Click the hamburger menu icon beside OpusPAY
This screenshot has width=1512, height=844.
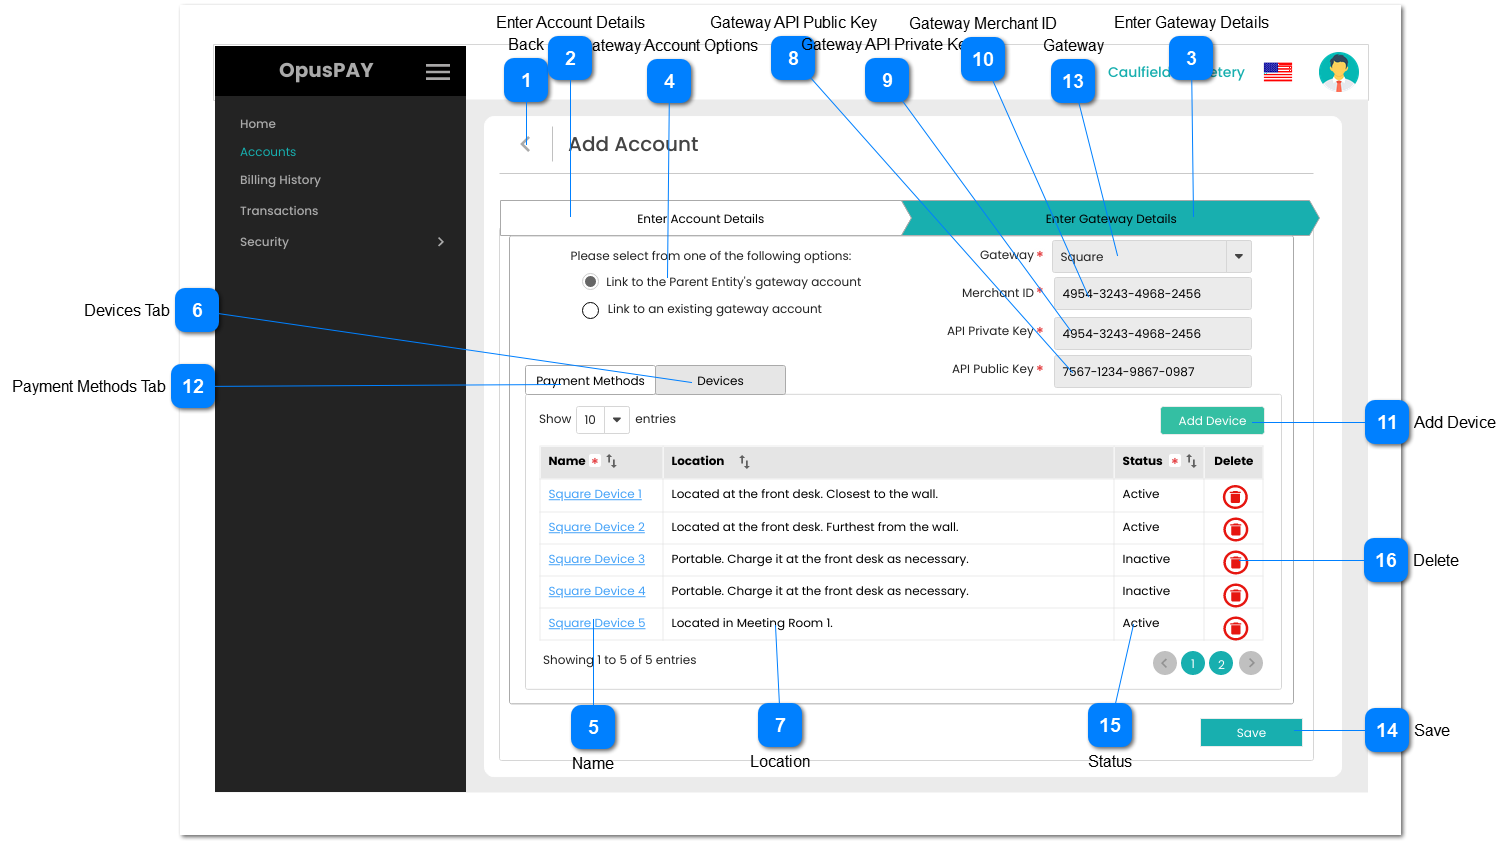[x=437, y=72]
